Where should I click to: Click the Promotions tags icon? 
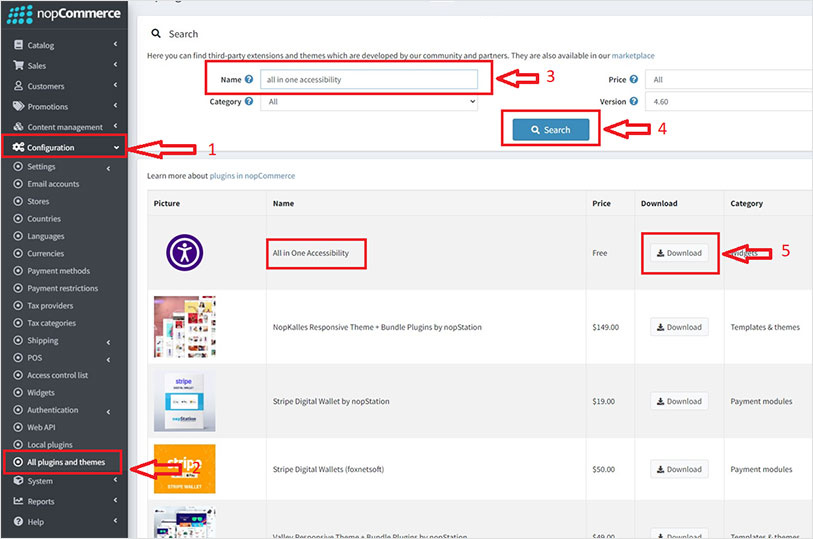click(19, 106)
